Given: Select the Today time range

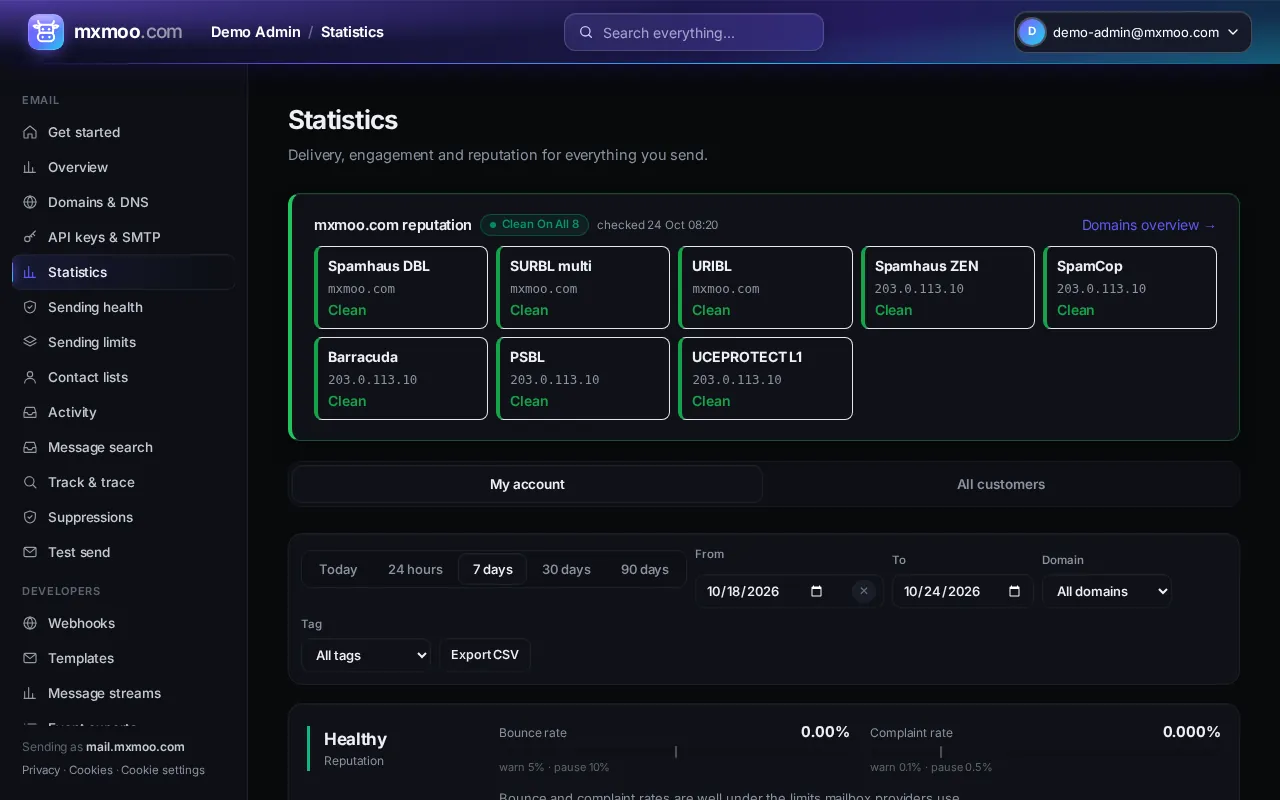Looking at the screenshot, I should (338, 569).
